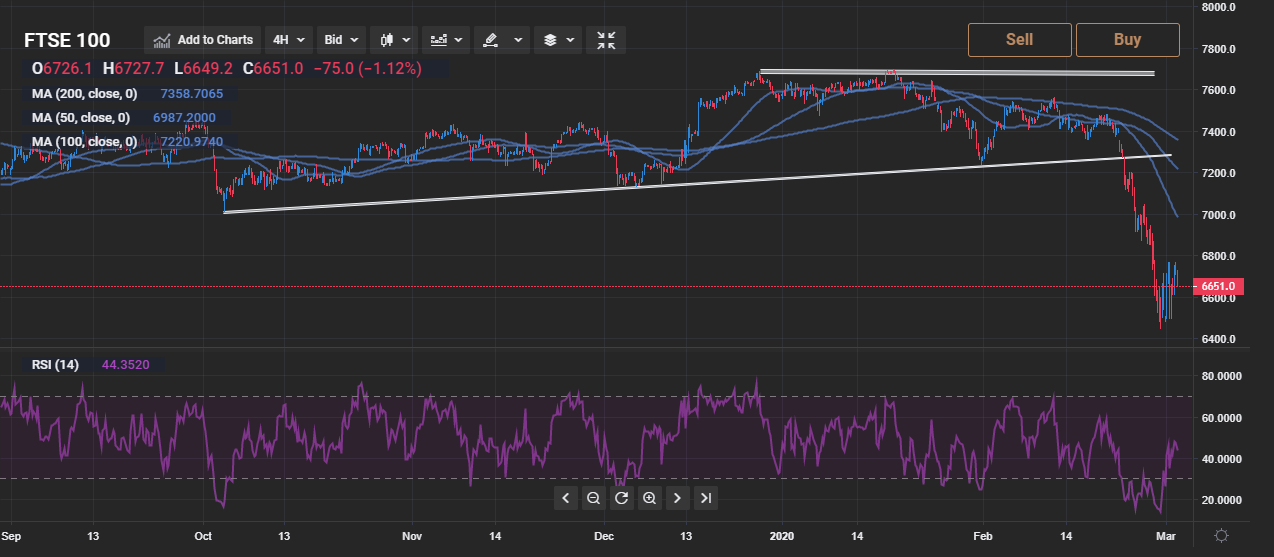Open the candlestick chart type dropdown
Image resolution: width=1274 pixels, height=557 pixels.
pos(394,40)
